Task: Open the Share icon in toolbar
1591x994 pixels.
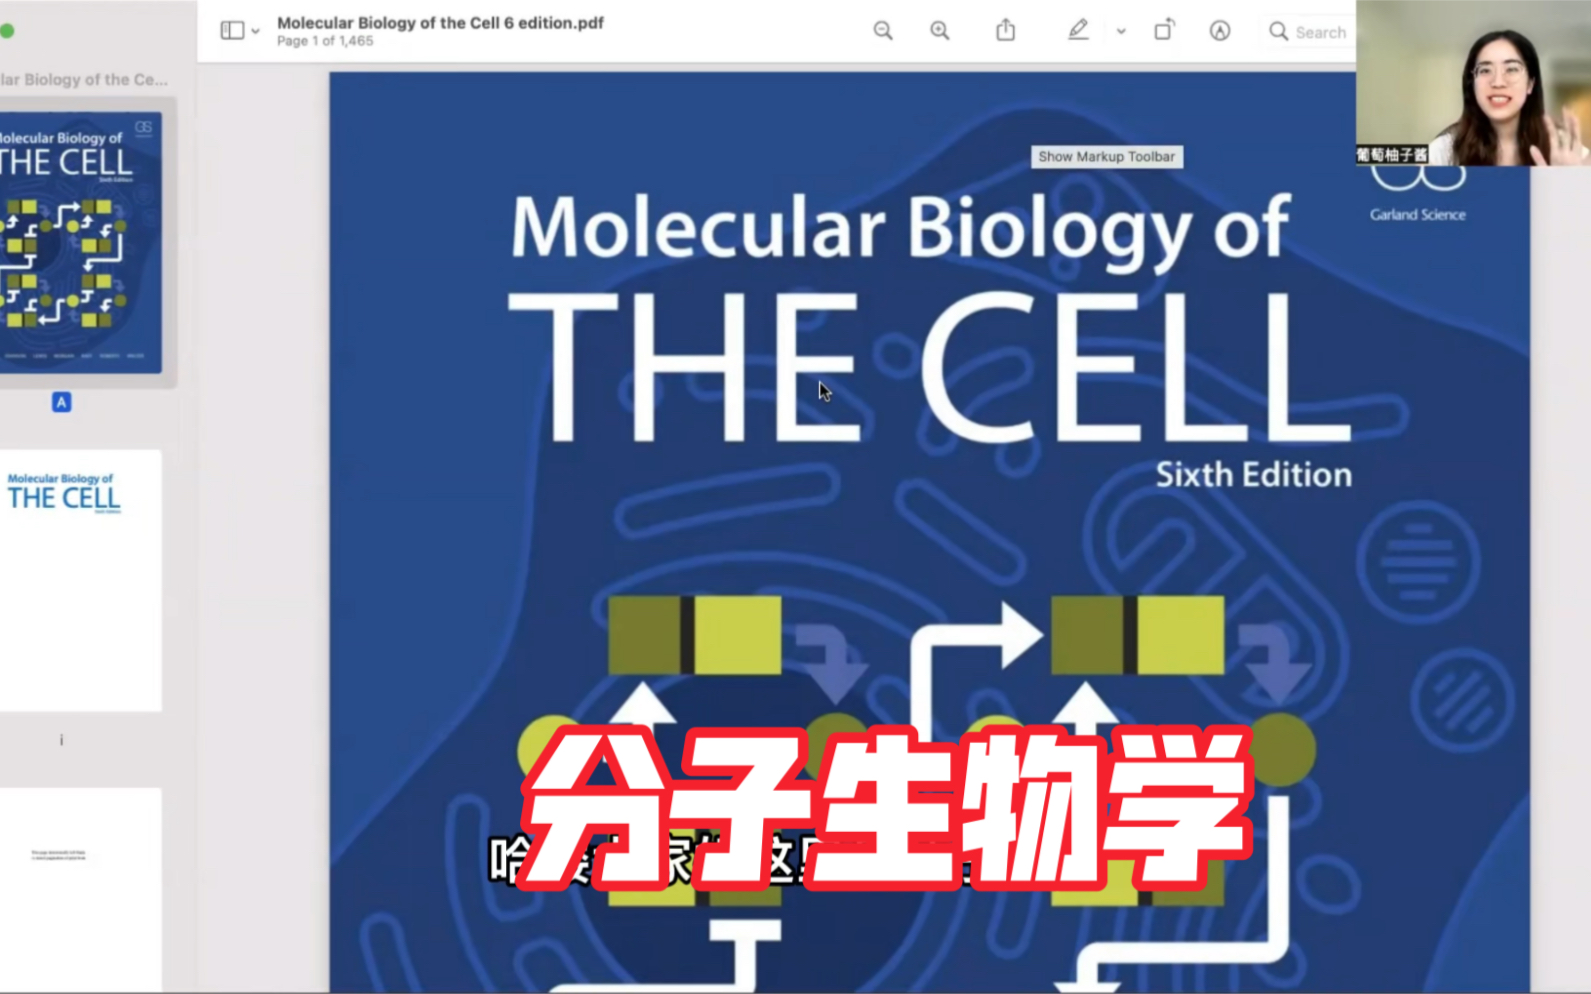Action: tap(1006, 30)
